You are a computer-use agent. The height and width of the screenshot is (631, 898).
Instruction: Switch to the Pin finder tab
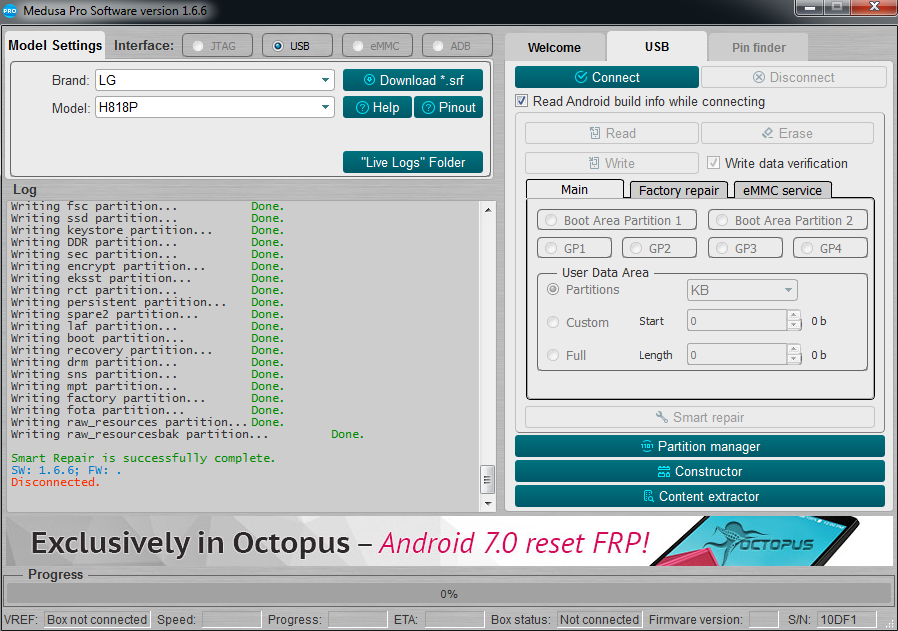tap(759, 48)
